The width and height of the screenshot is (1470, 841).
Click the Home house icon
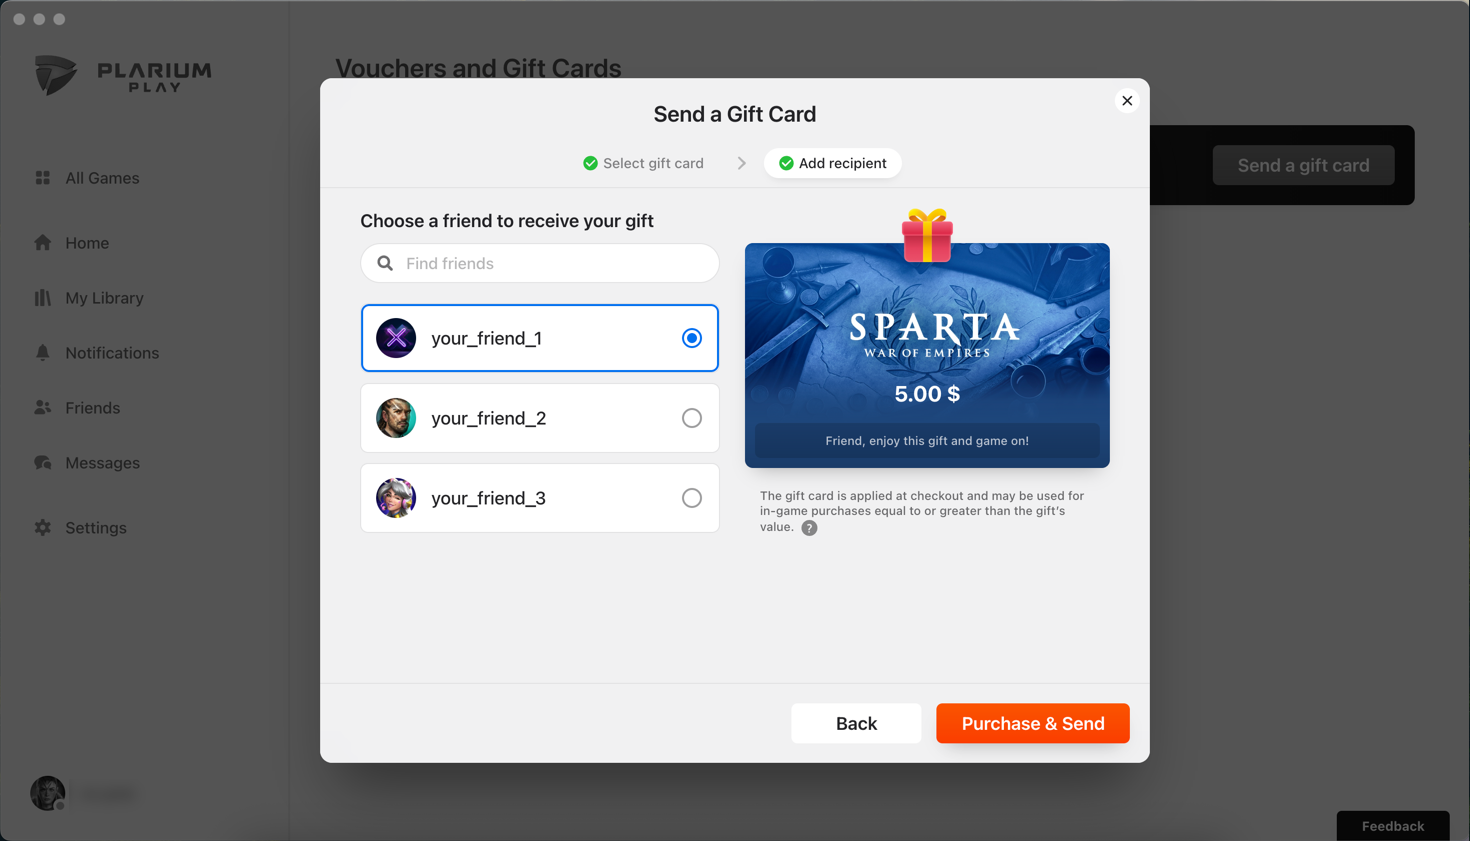(x=43, y=243)
